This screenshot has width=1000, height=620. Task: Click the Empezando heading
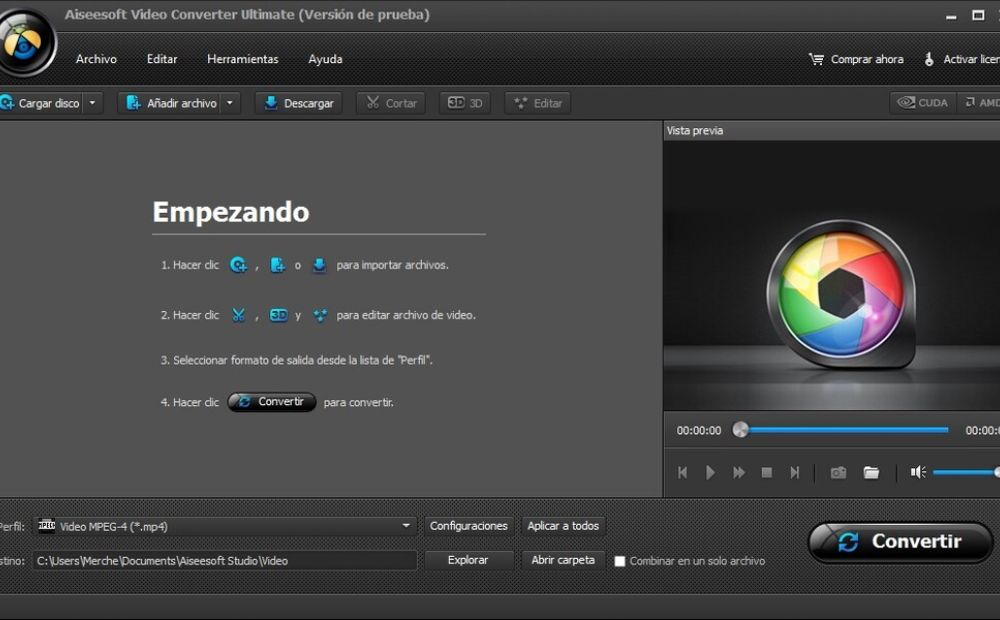[x=231, y=212]
